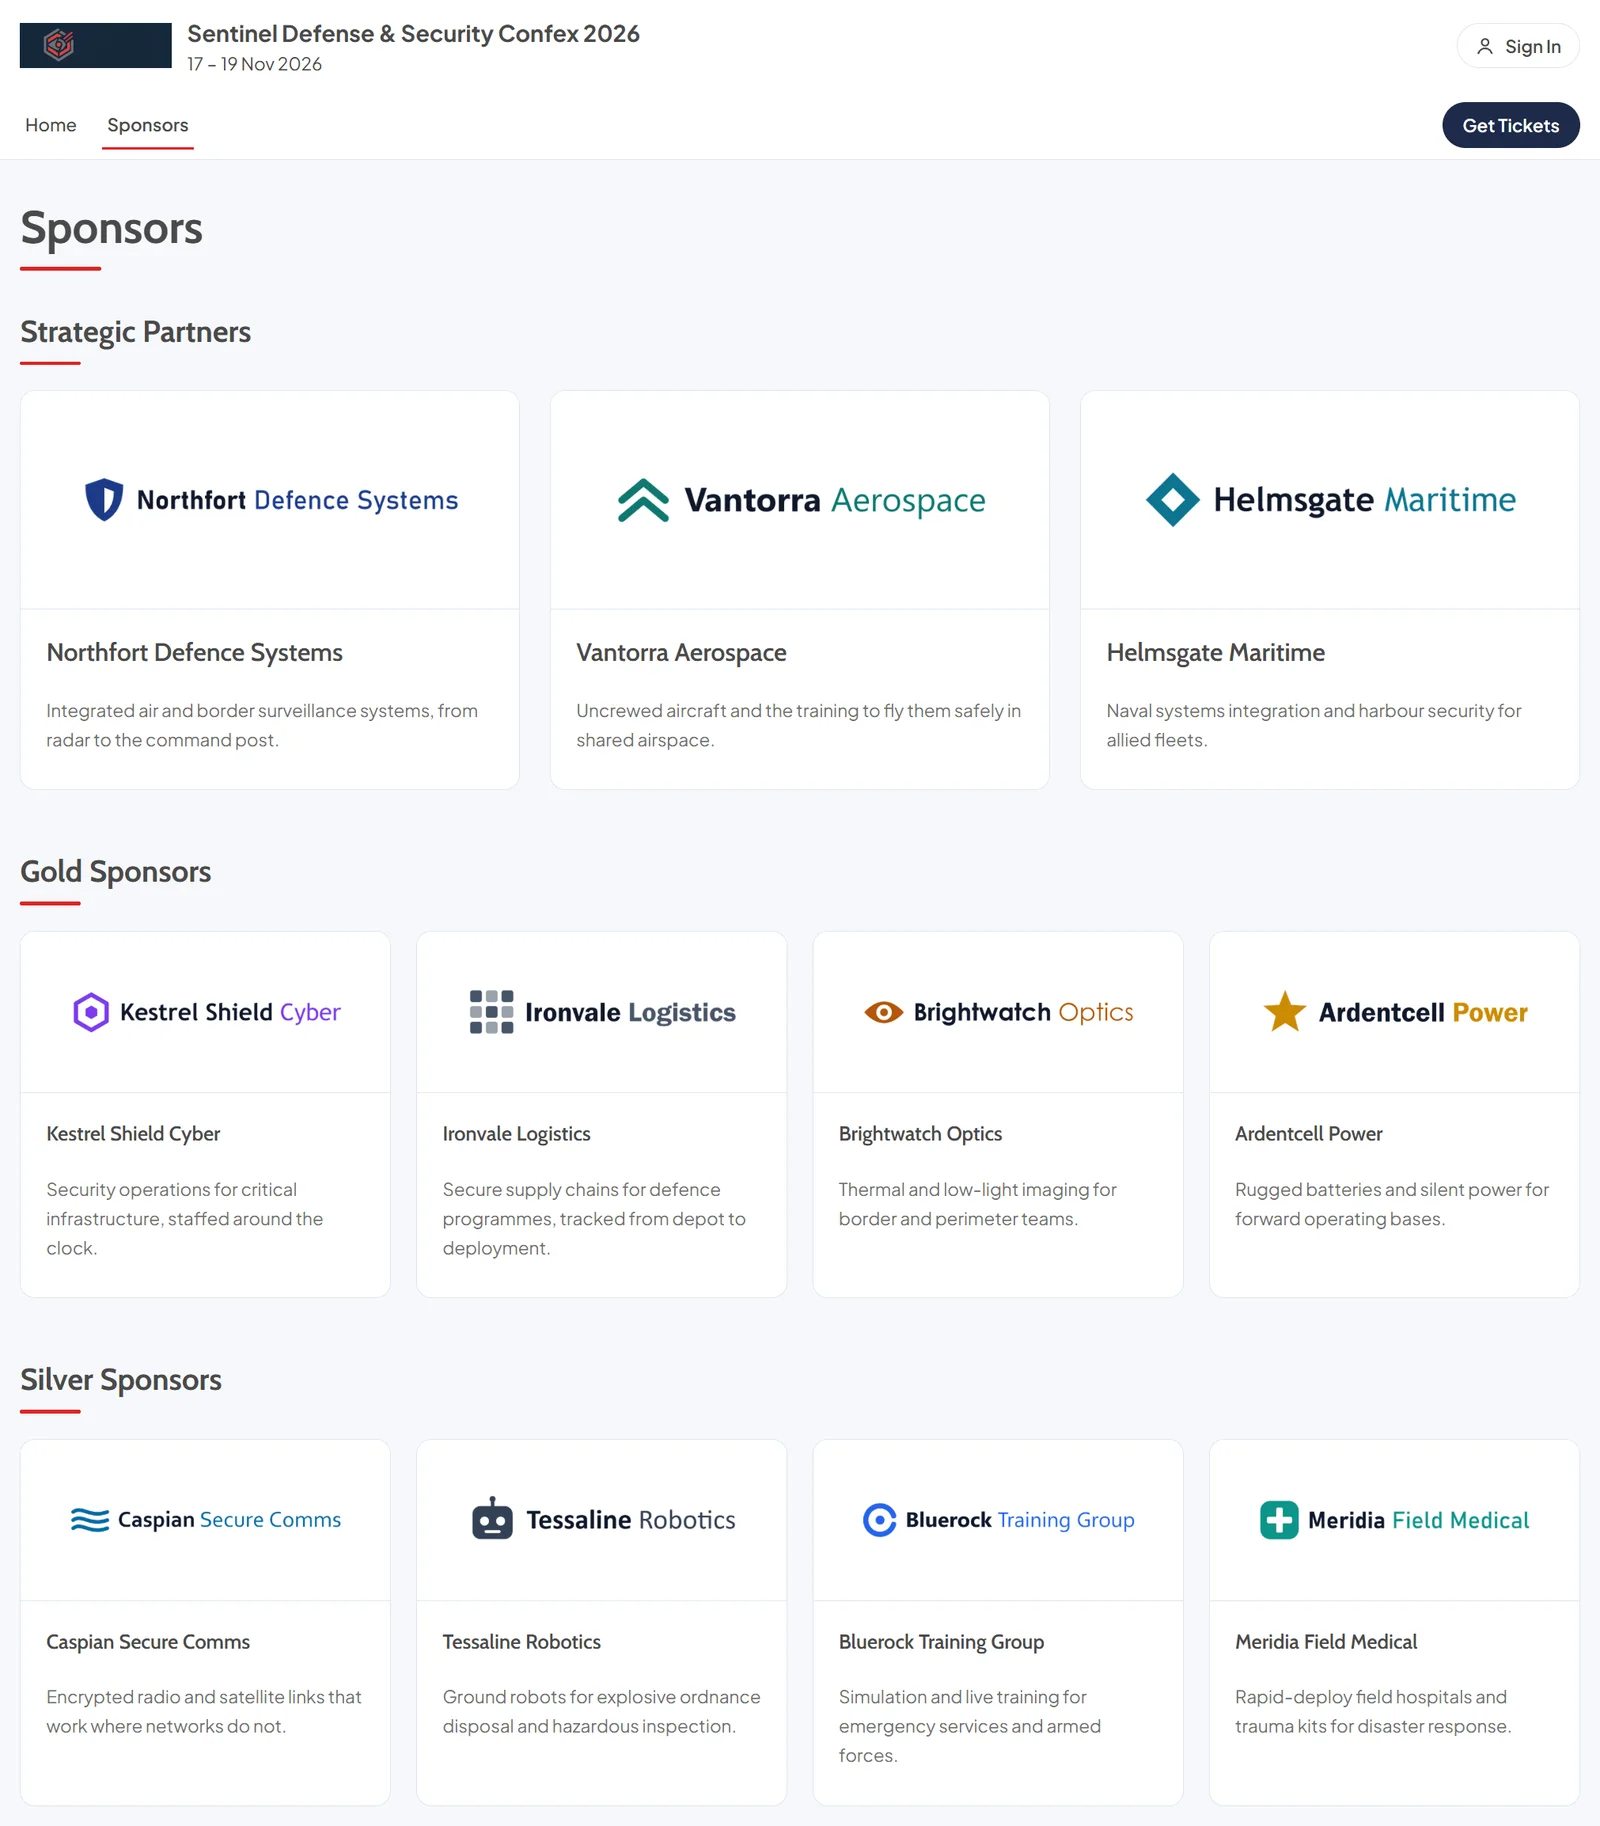Select the Sponsors tab
This screenshot has width=1600, height=1826.
pos(148,125)
